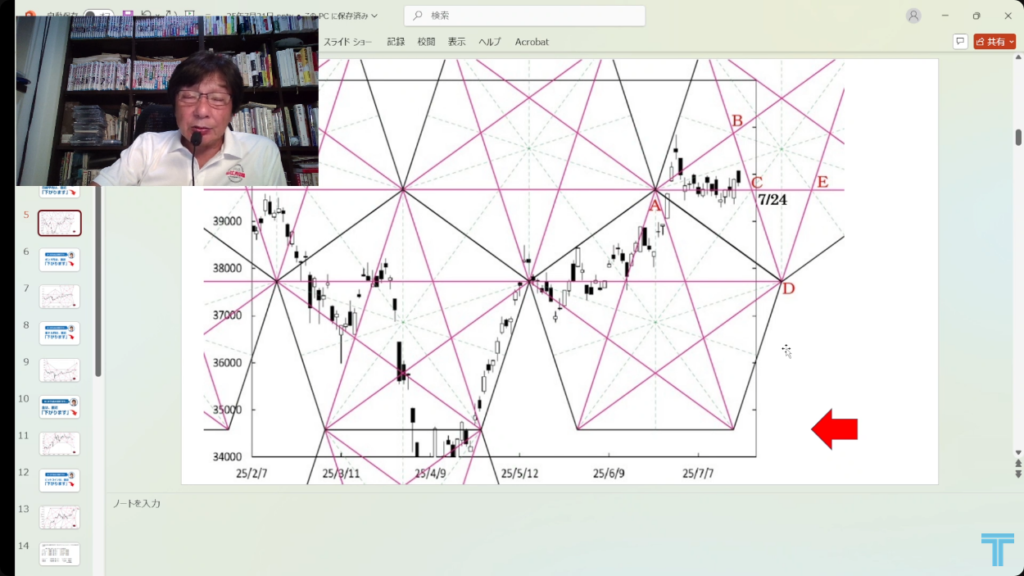Select slide 8 thumbnail
Image resolution: width=1024 pixels, height=576 pixels.
point(59,333)
